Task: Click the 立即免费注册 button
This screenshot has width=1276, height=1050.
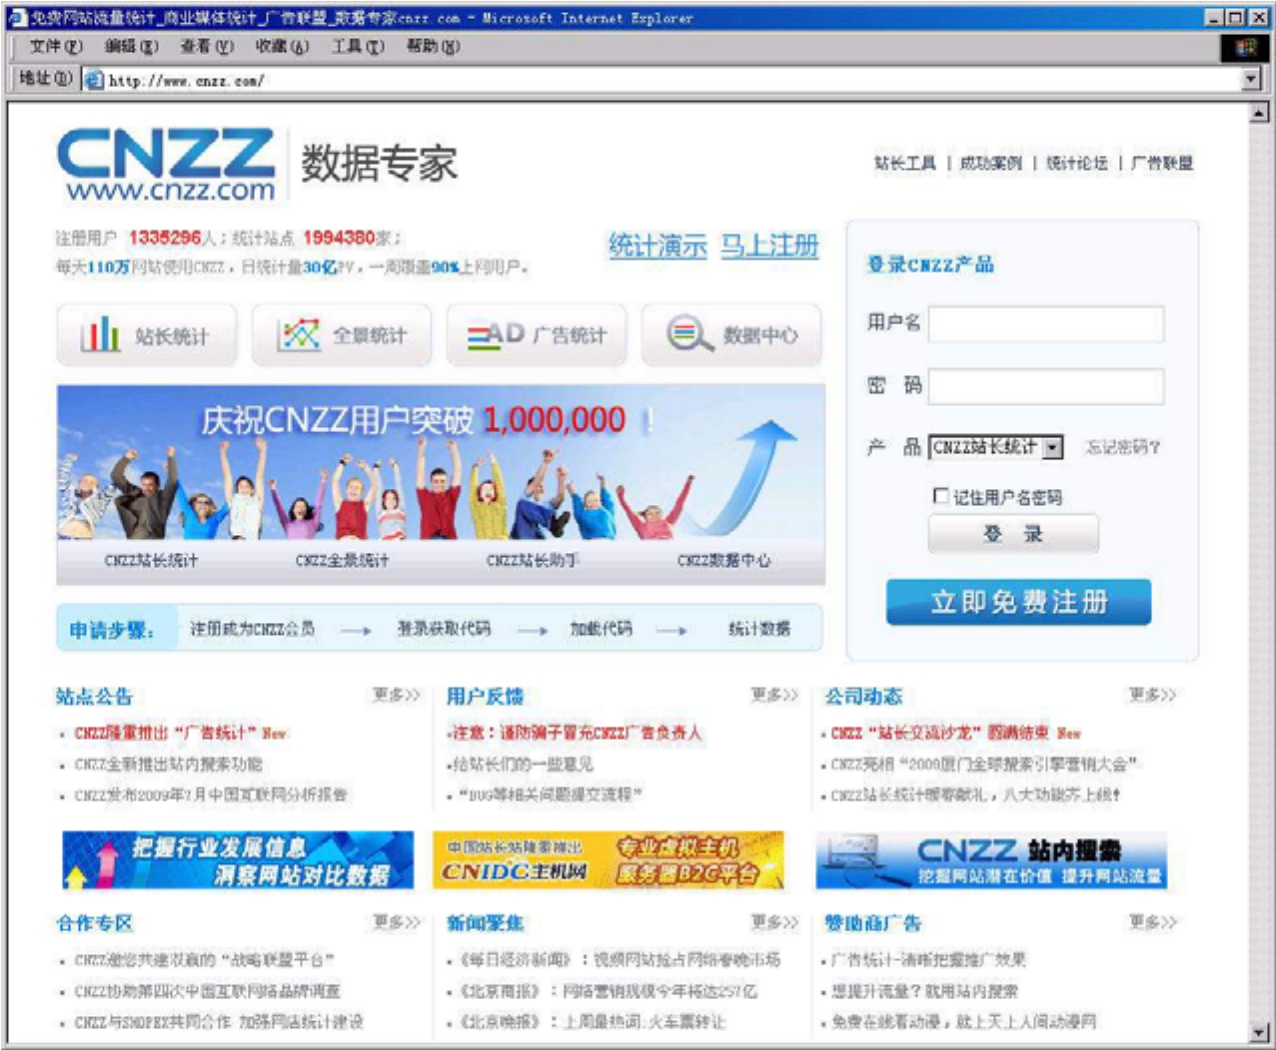Action: [1018, 602]
